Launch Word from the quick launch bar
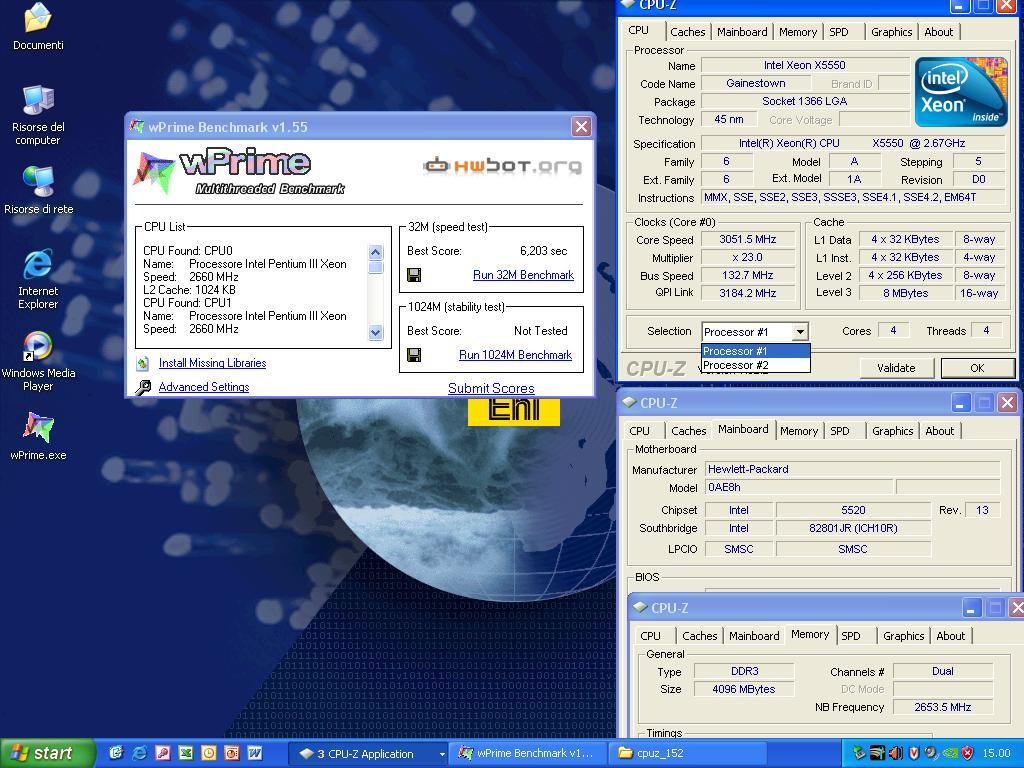This screenshot has width=1024, height=768. (255, 753)
